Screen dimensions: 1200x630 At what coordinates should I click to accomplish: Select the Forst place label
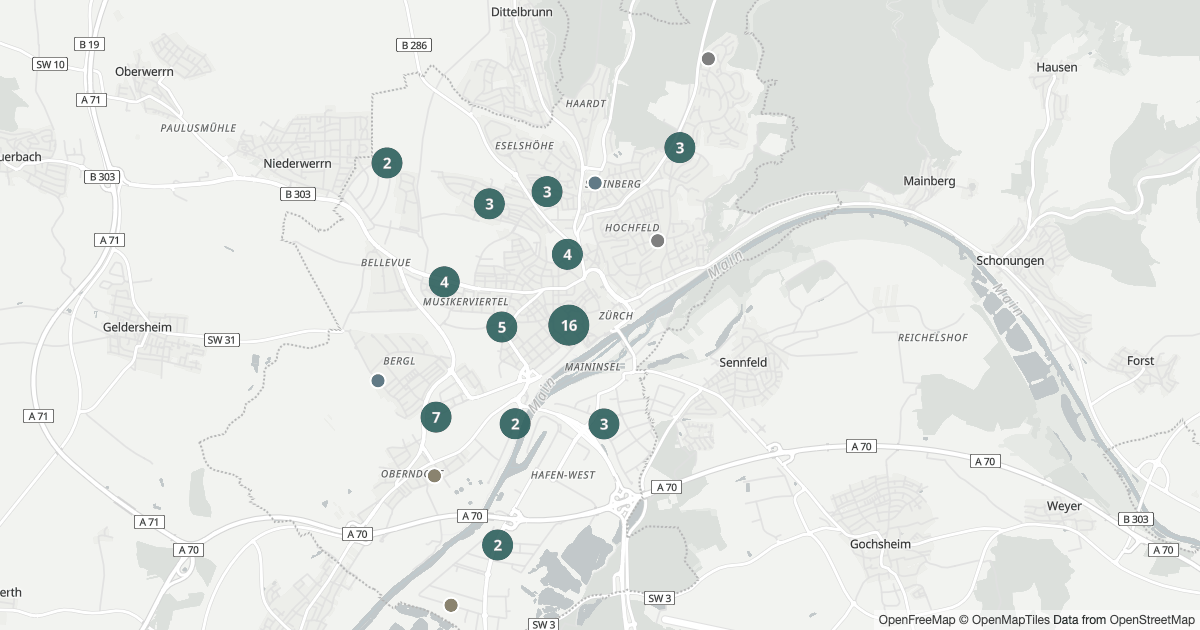[x=1140, y=360]
